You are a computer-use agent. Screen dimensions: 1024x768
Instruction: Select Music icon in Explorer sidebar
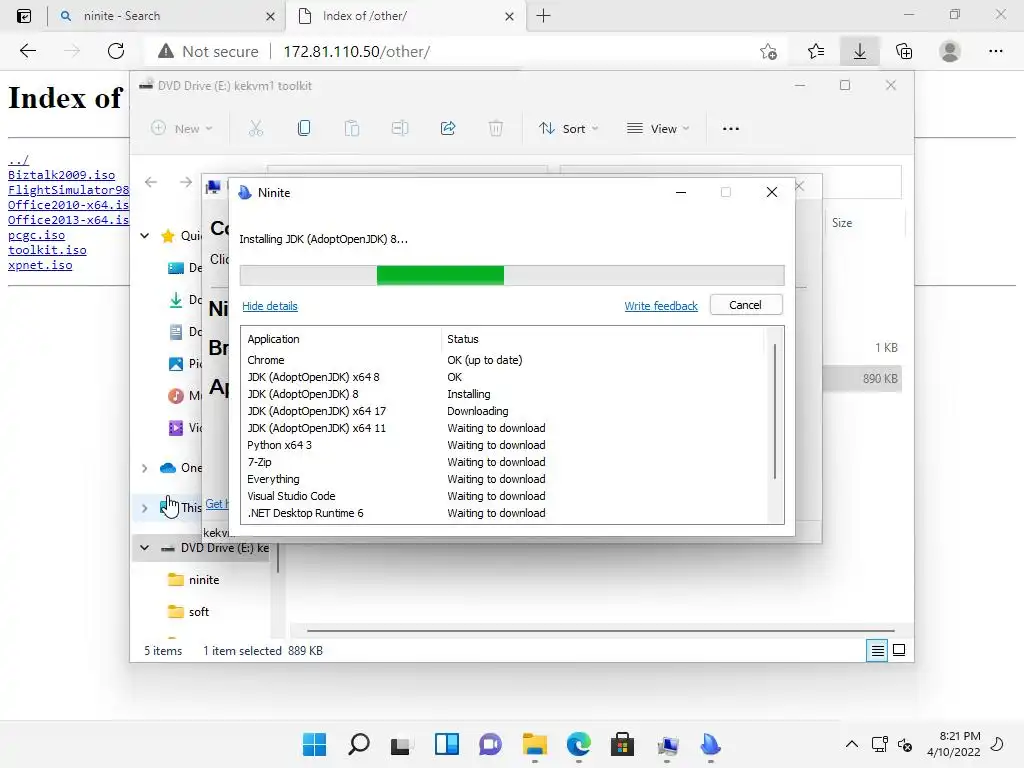176,396
